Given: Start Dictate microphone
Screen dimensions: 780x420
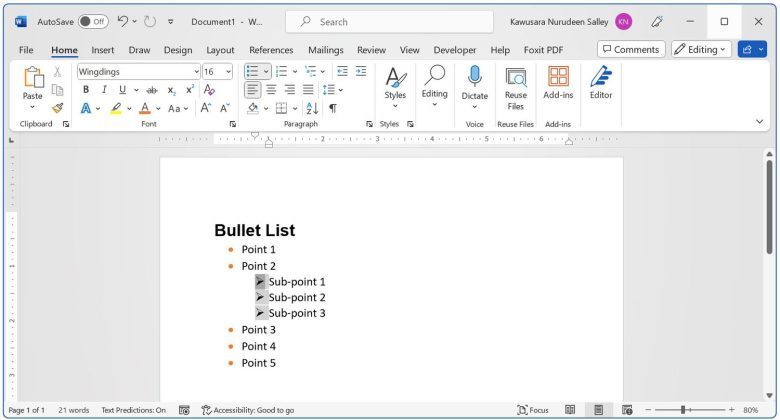Looking at the screenshot, I should [x=475, y=88].
